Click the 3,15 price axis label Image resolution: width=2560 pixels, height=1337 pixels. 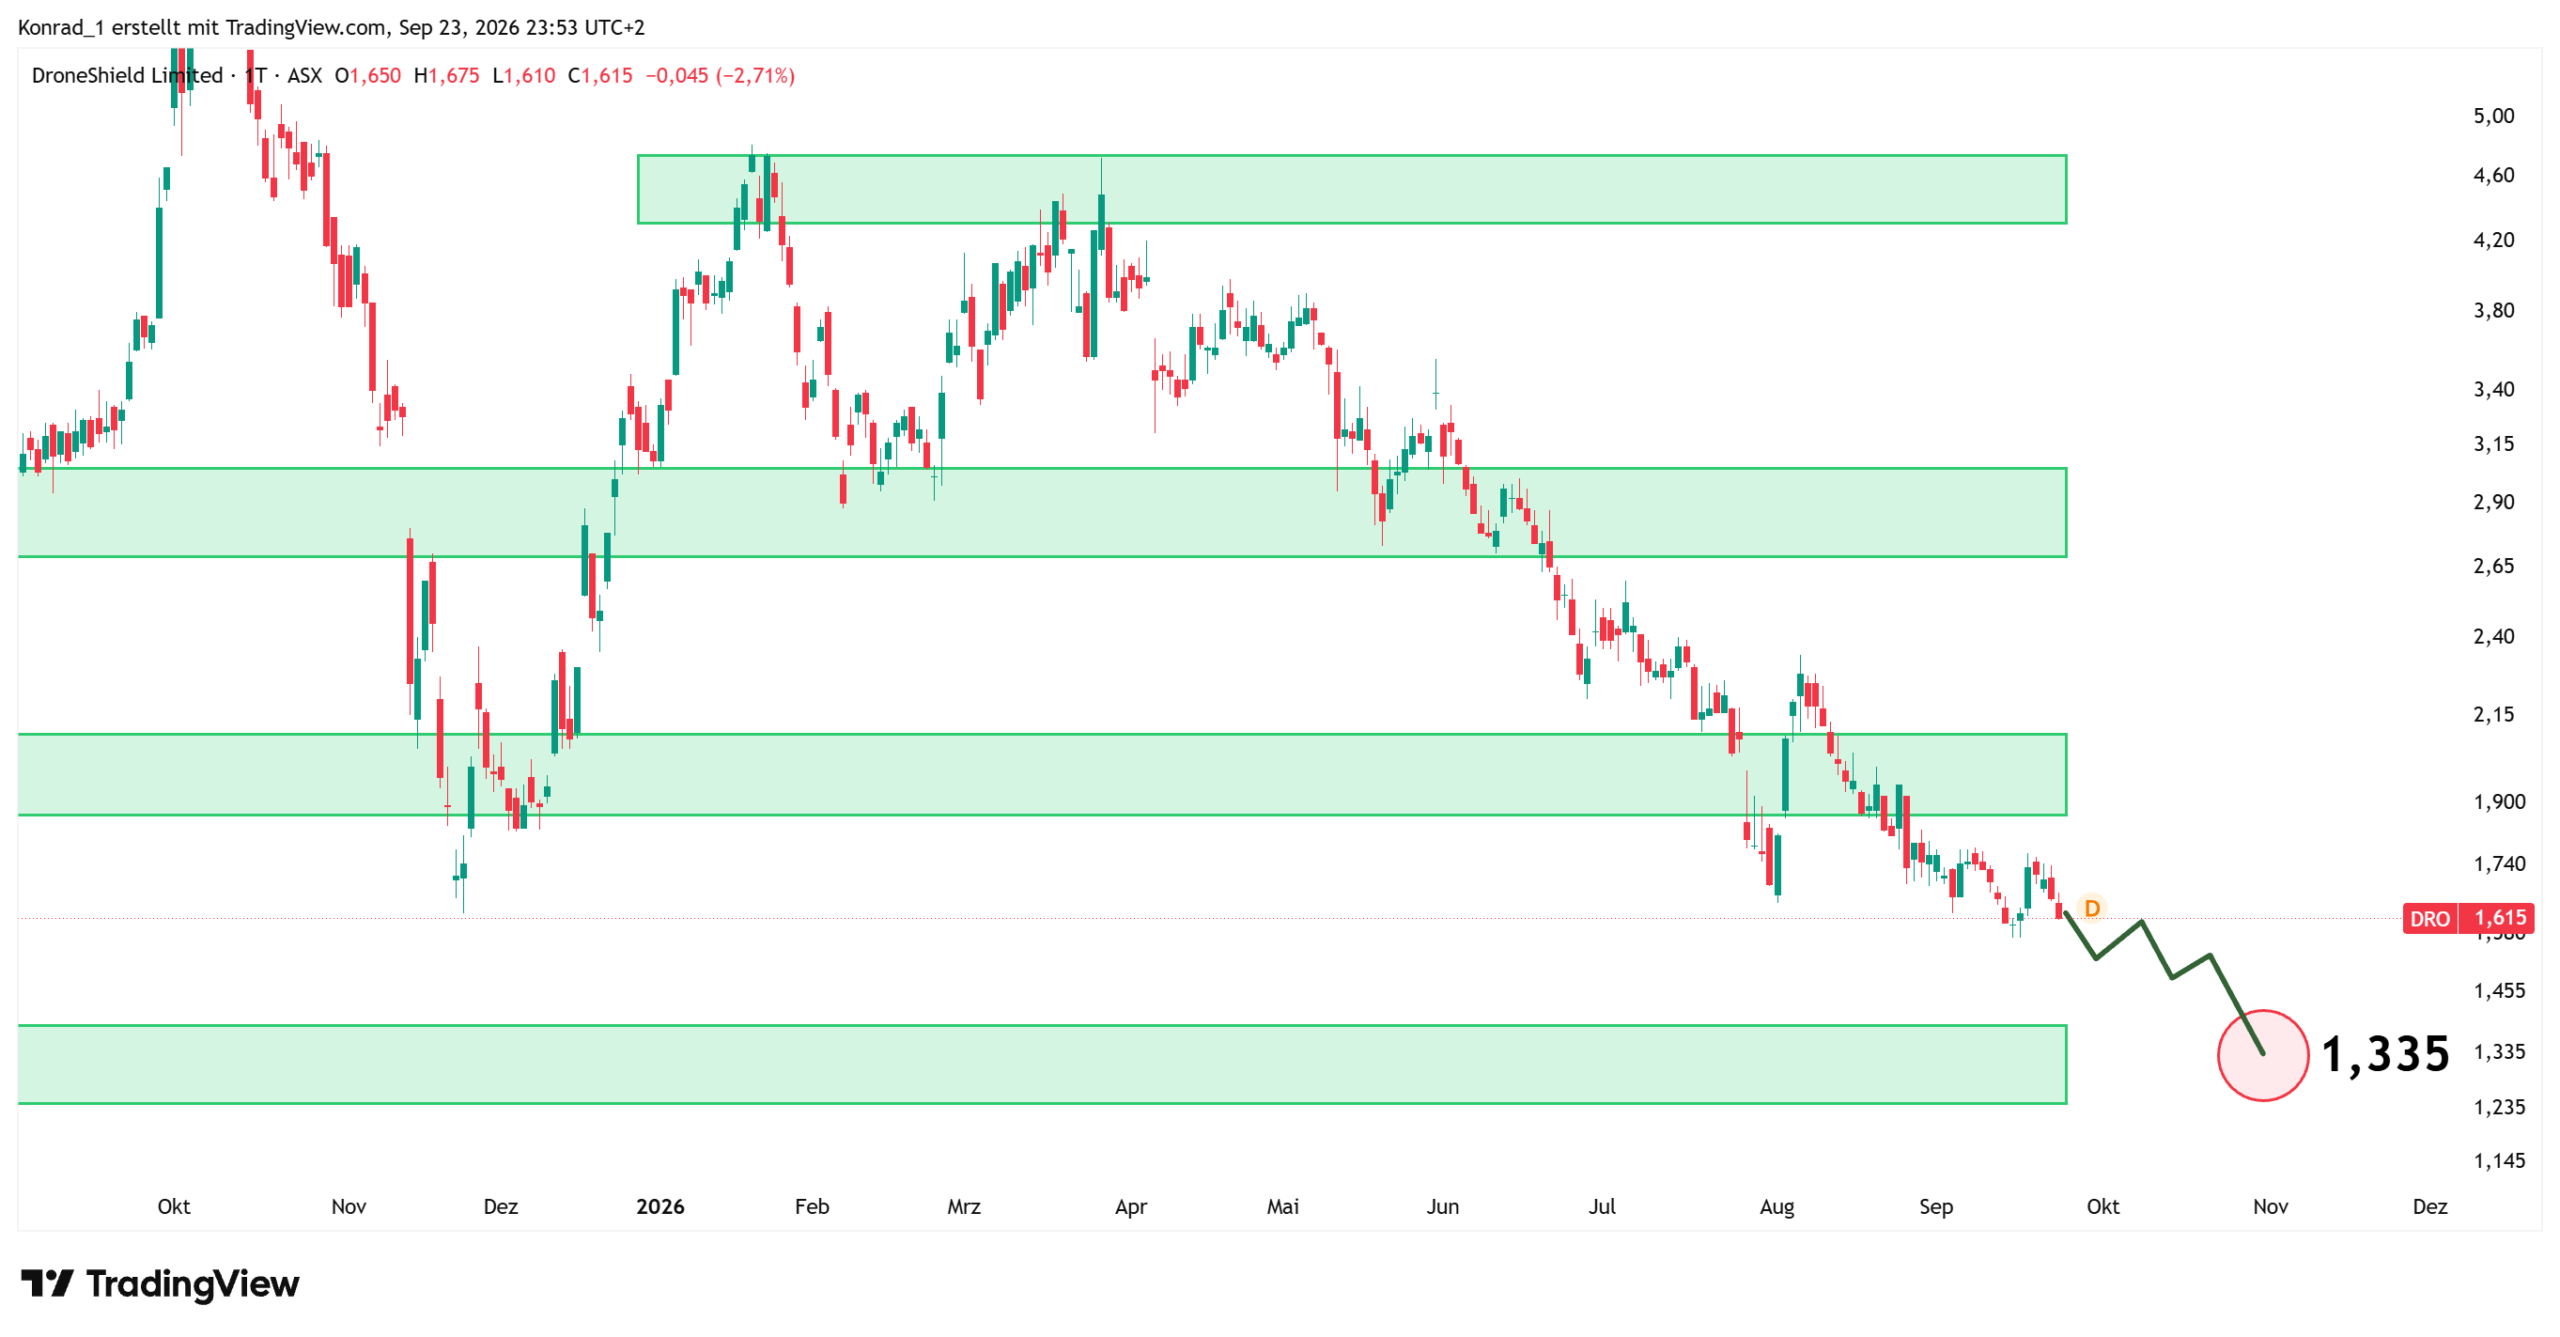2493,444
